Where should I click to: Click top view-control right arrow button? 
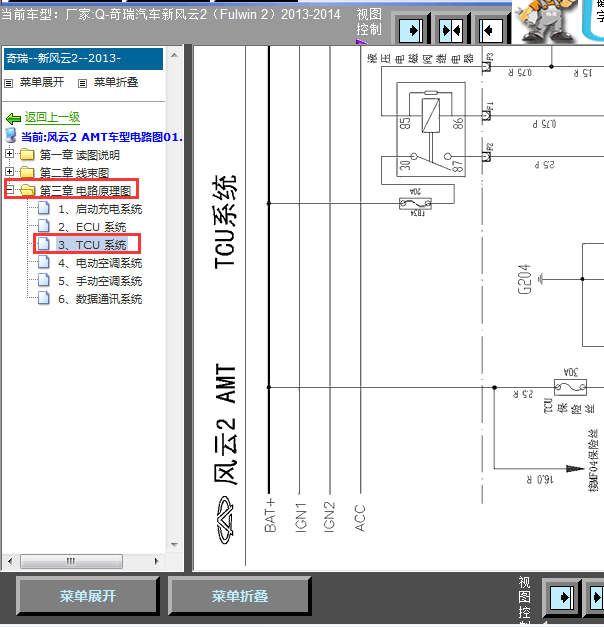[x=411, y=30]
